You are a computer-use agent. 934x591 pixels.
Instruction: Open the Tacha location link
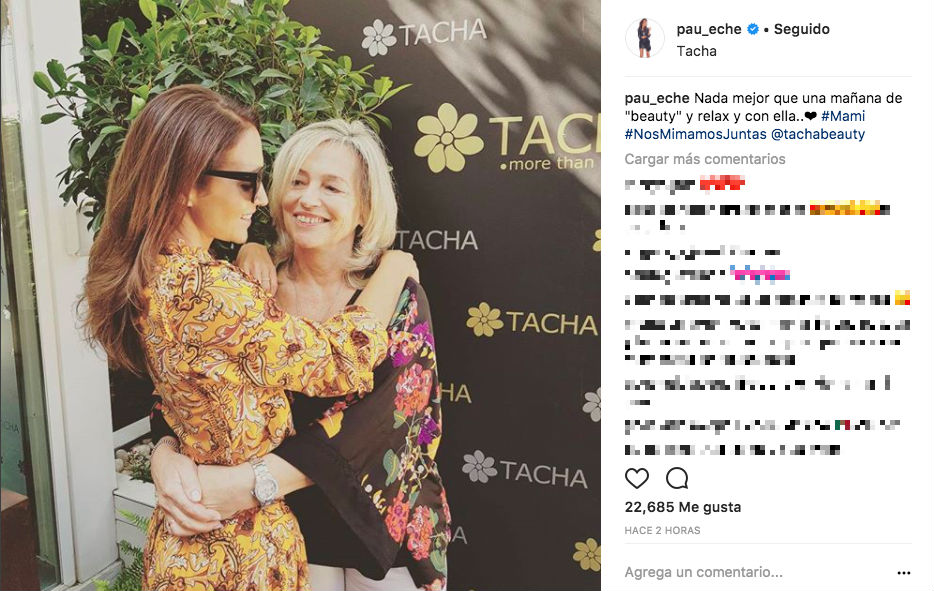[696, 51]
